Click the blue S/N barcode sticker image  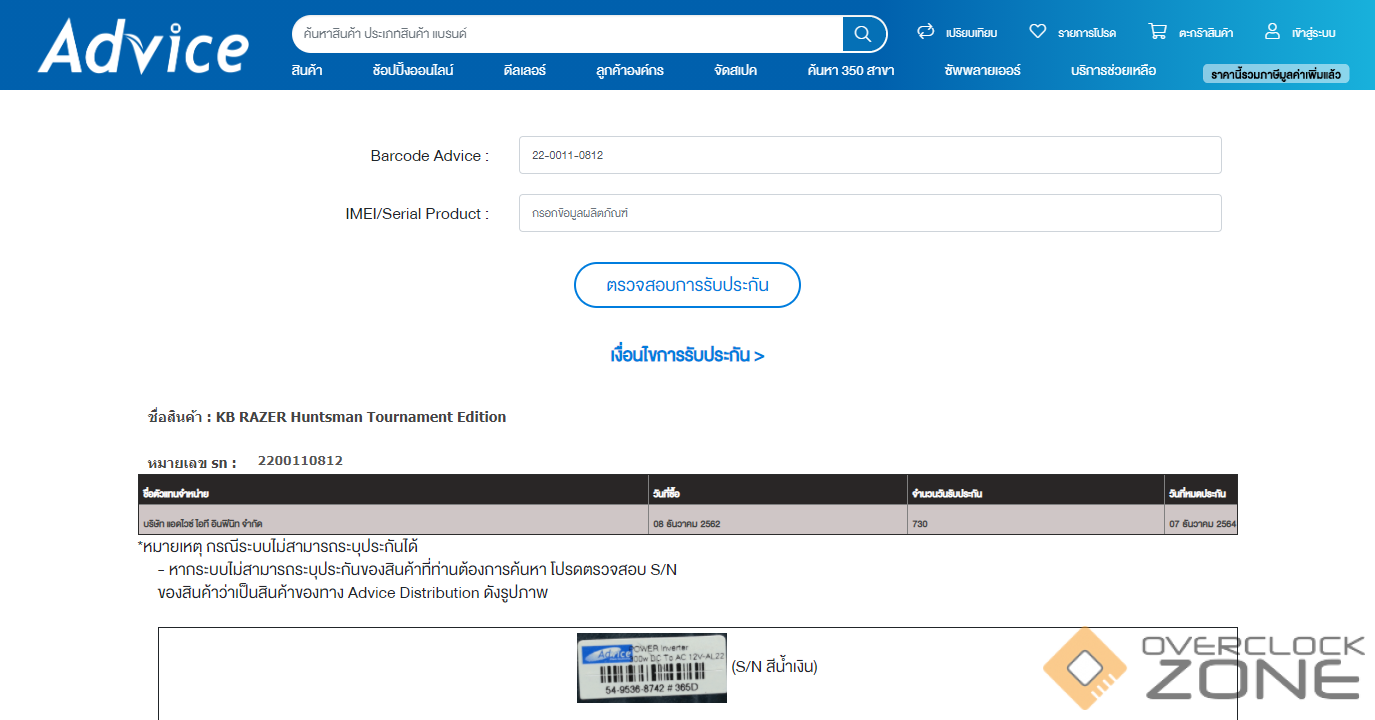[651, 667]
